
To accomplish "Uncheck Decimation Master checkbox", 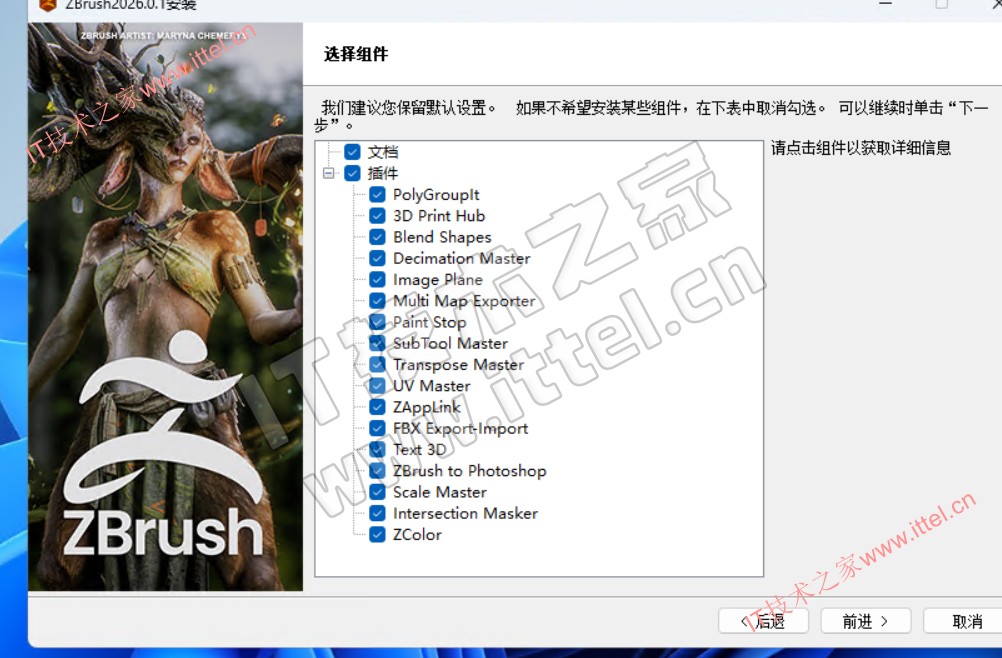I will click(x=377, y=258).
